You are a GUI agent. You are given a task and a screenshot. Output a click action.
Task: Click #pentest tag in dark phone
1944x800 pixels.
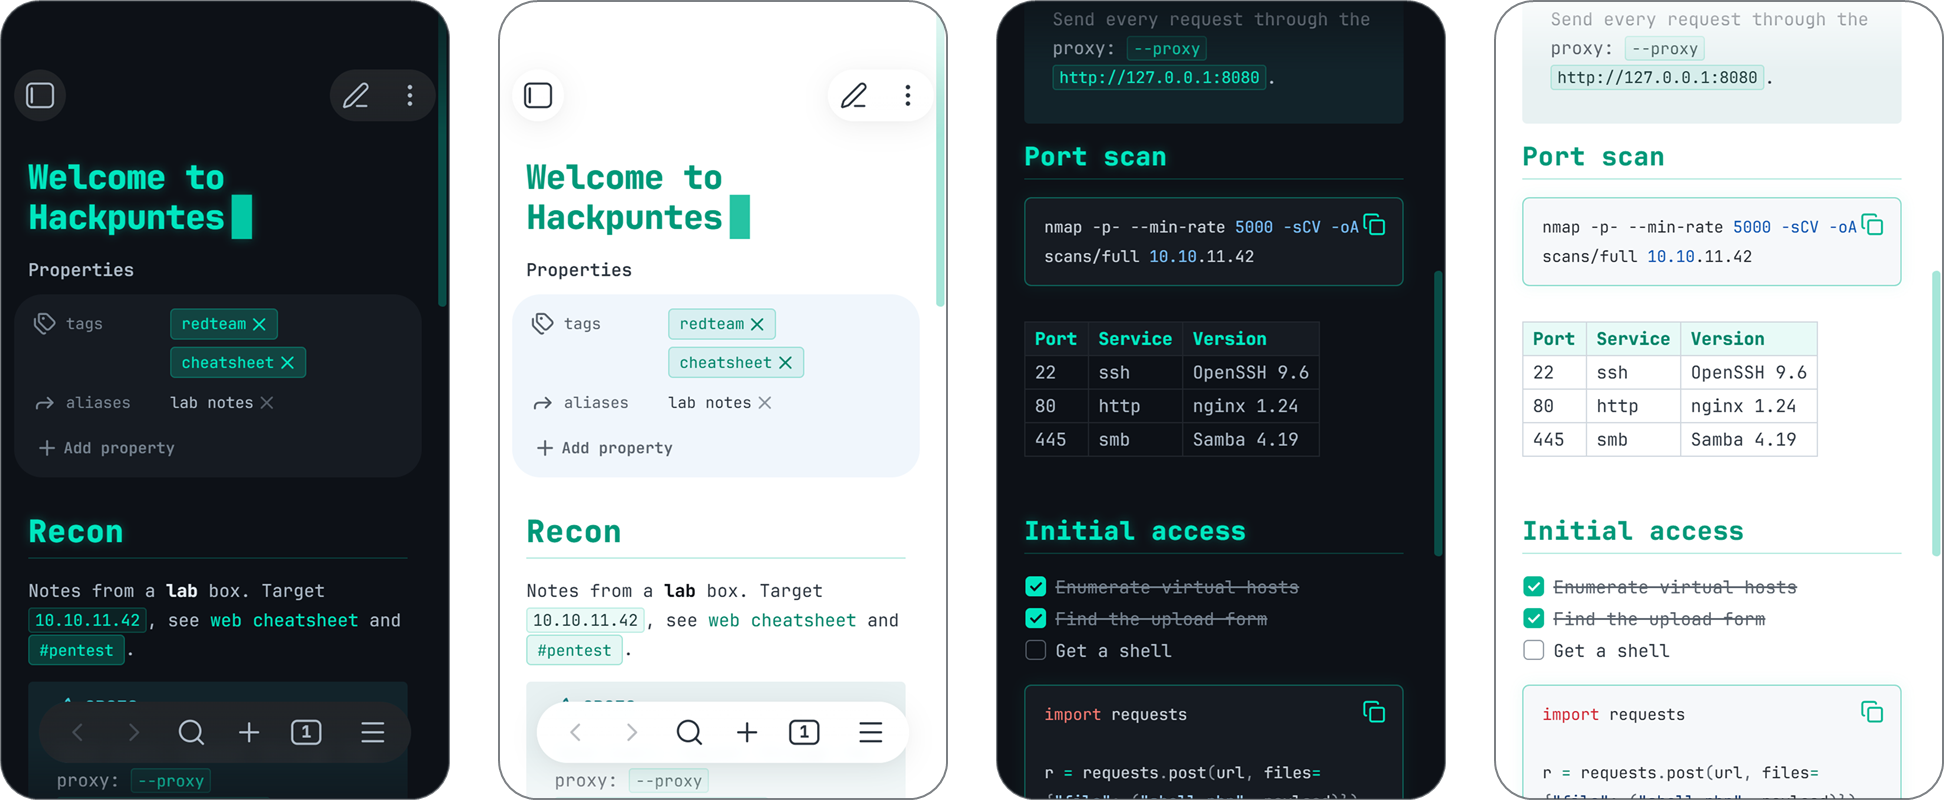76,650
